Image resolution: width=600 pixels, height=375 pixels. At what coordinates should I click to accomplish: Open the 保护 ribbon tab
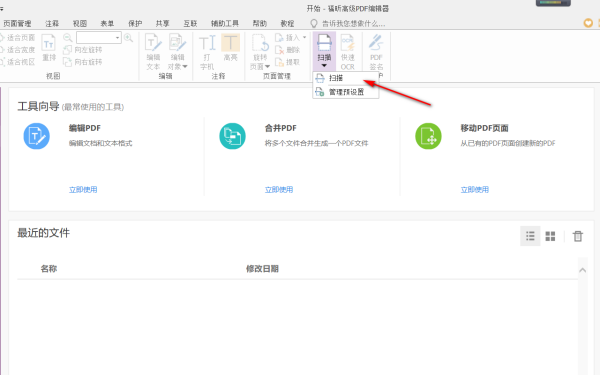pyautogui.click(x=135, y=24)
